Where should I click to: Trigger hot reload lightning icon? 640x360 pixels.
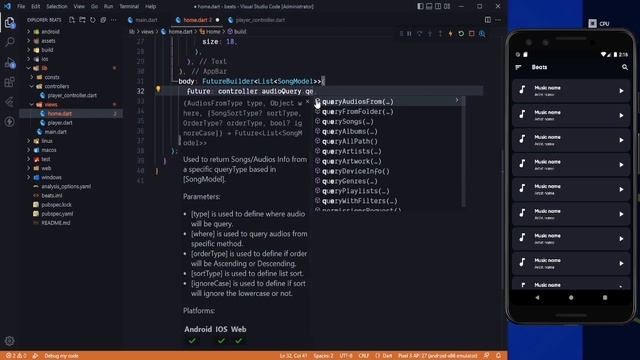click(x=451, y=33)
